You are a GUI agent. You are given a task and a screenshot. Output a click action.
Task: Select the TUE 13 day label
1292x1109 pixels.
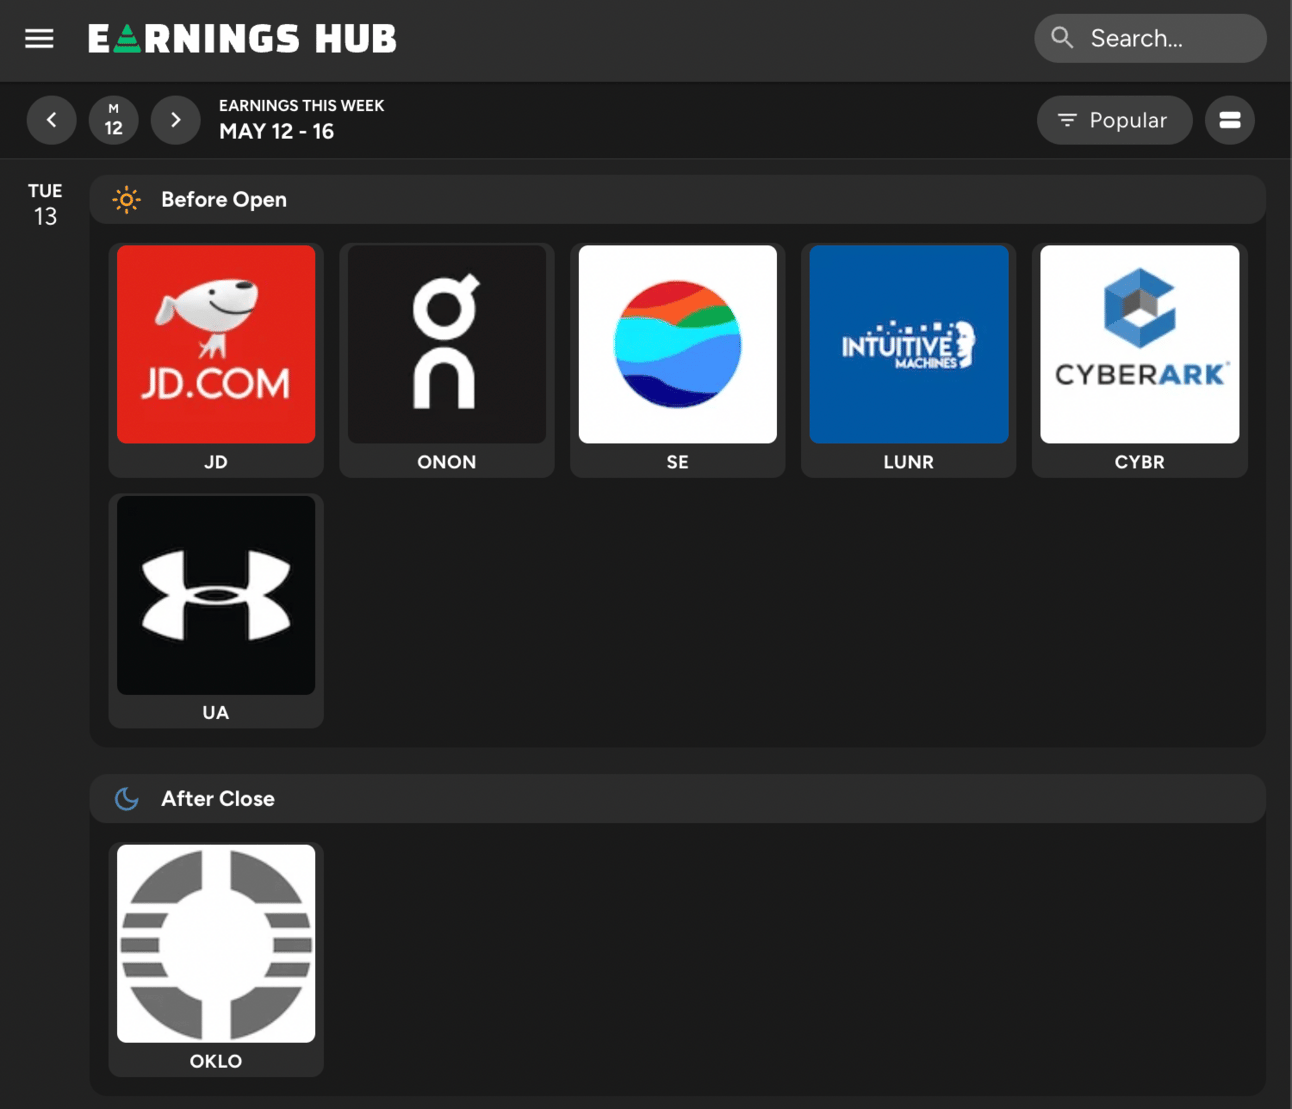pos(45,204)
